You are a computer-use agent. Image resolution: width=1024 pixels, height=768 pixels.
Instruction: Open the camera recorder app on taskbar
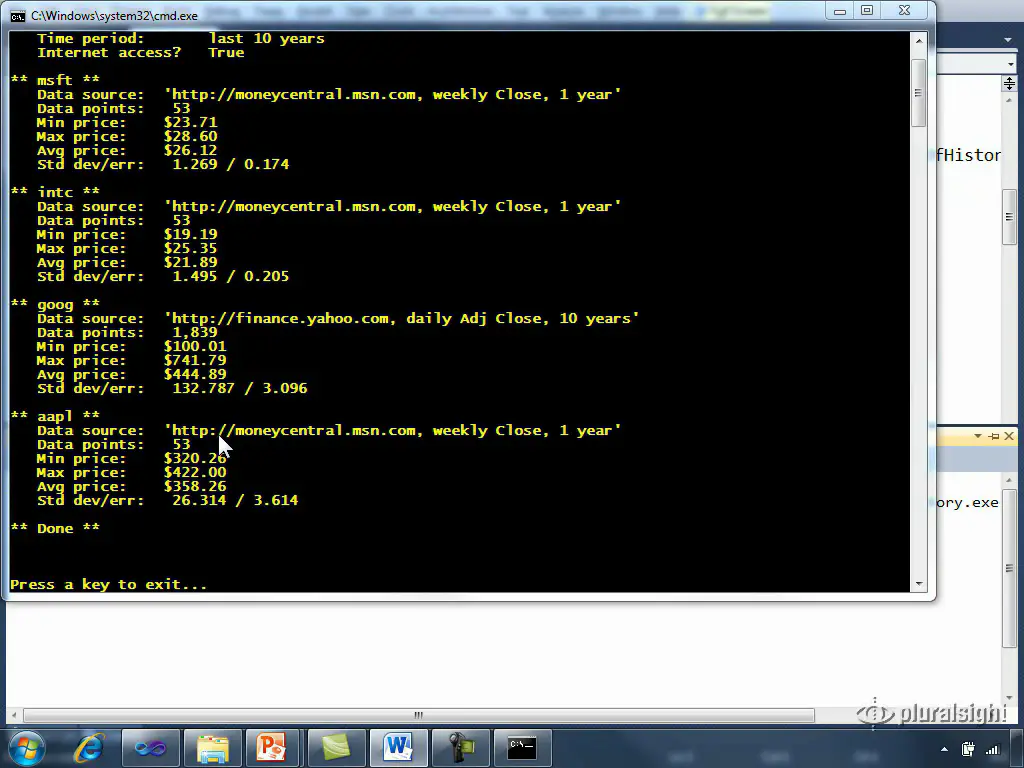click(x=460, y=748)
